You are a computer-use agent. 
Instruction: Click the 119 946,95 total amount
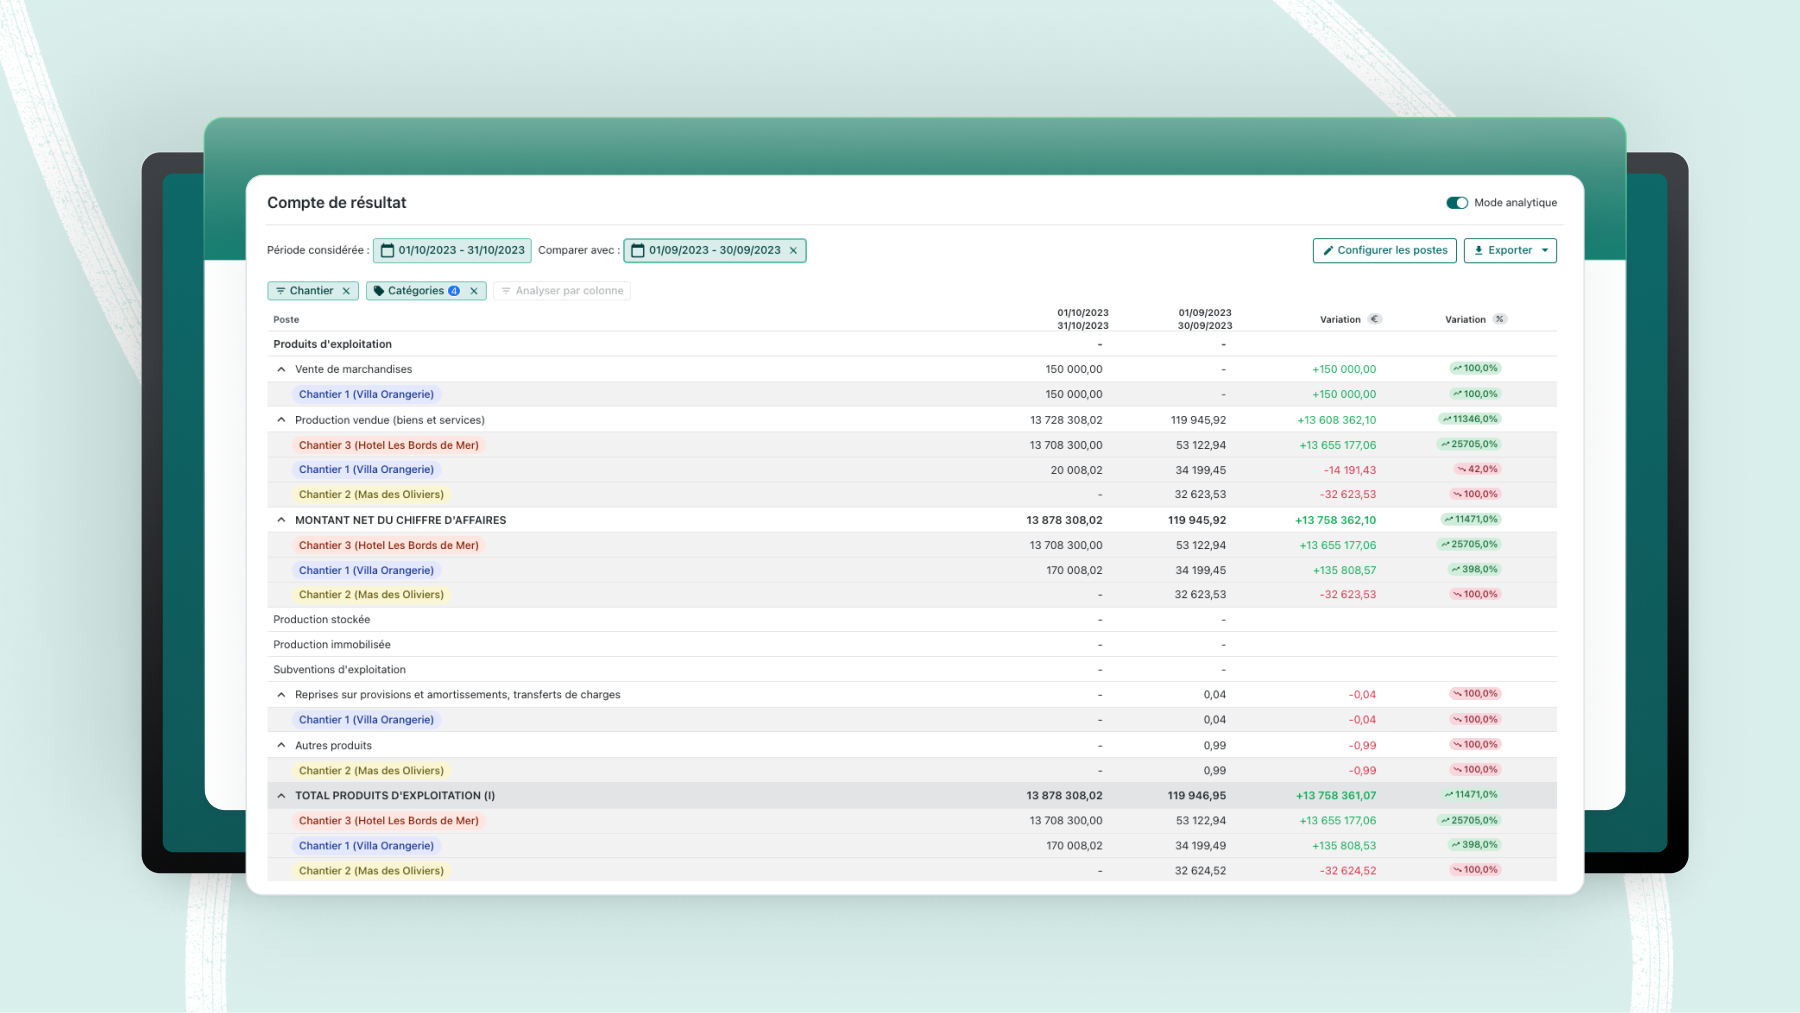1197,796
